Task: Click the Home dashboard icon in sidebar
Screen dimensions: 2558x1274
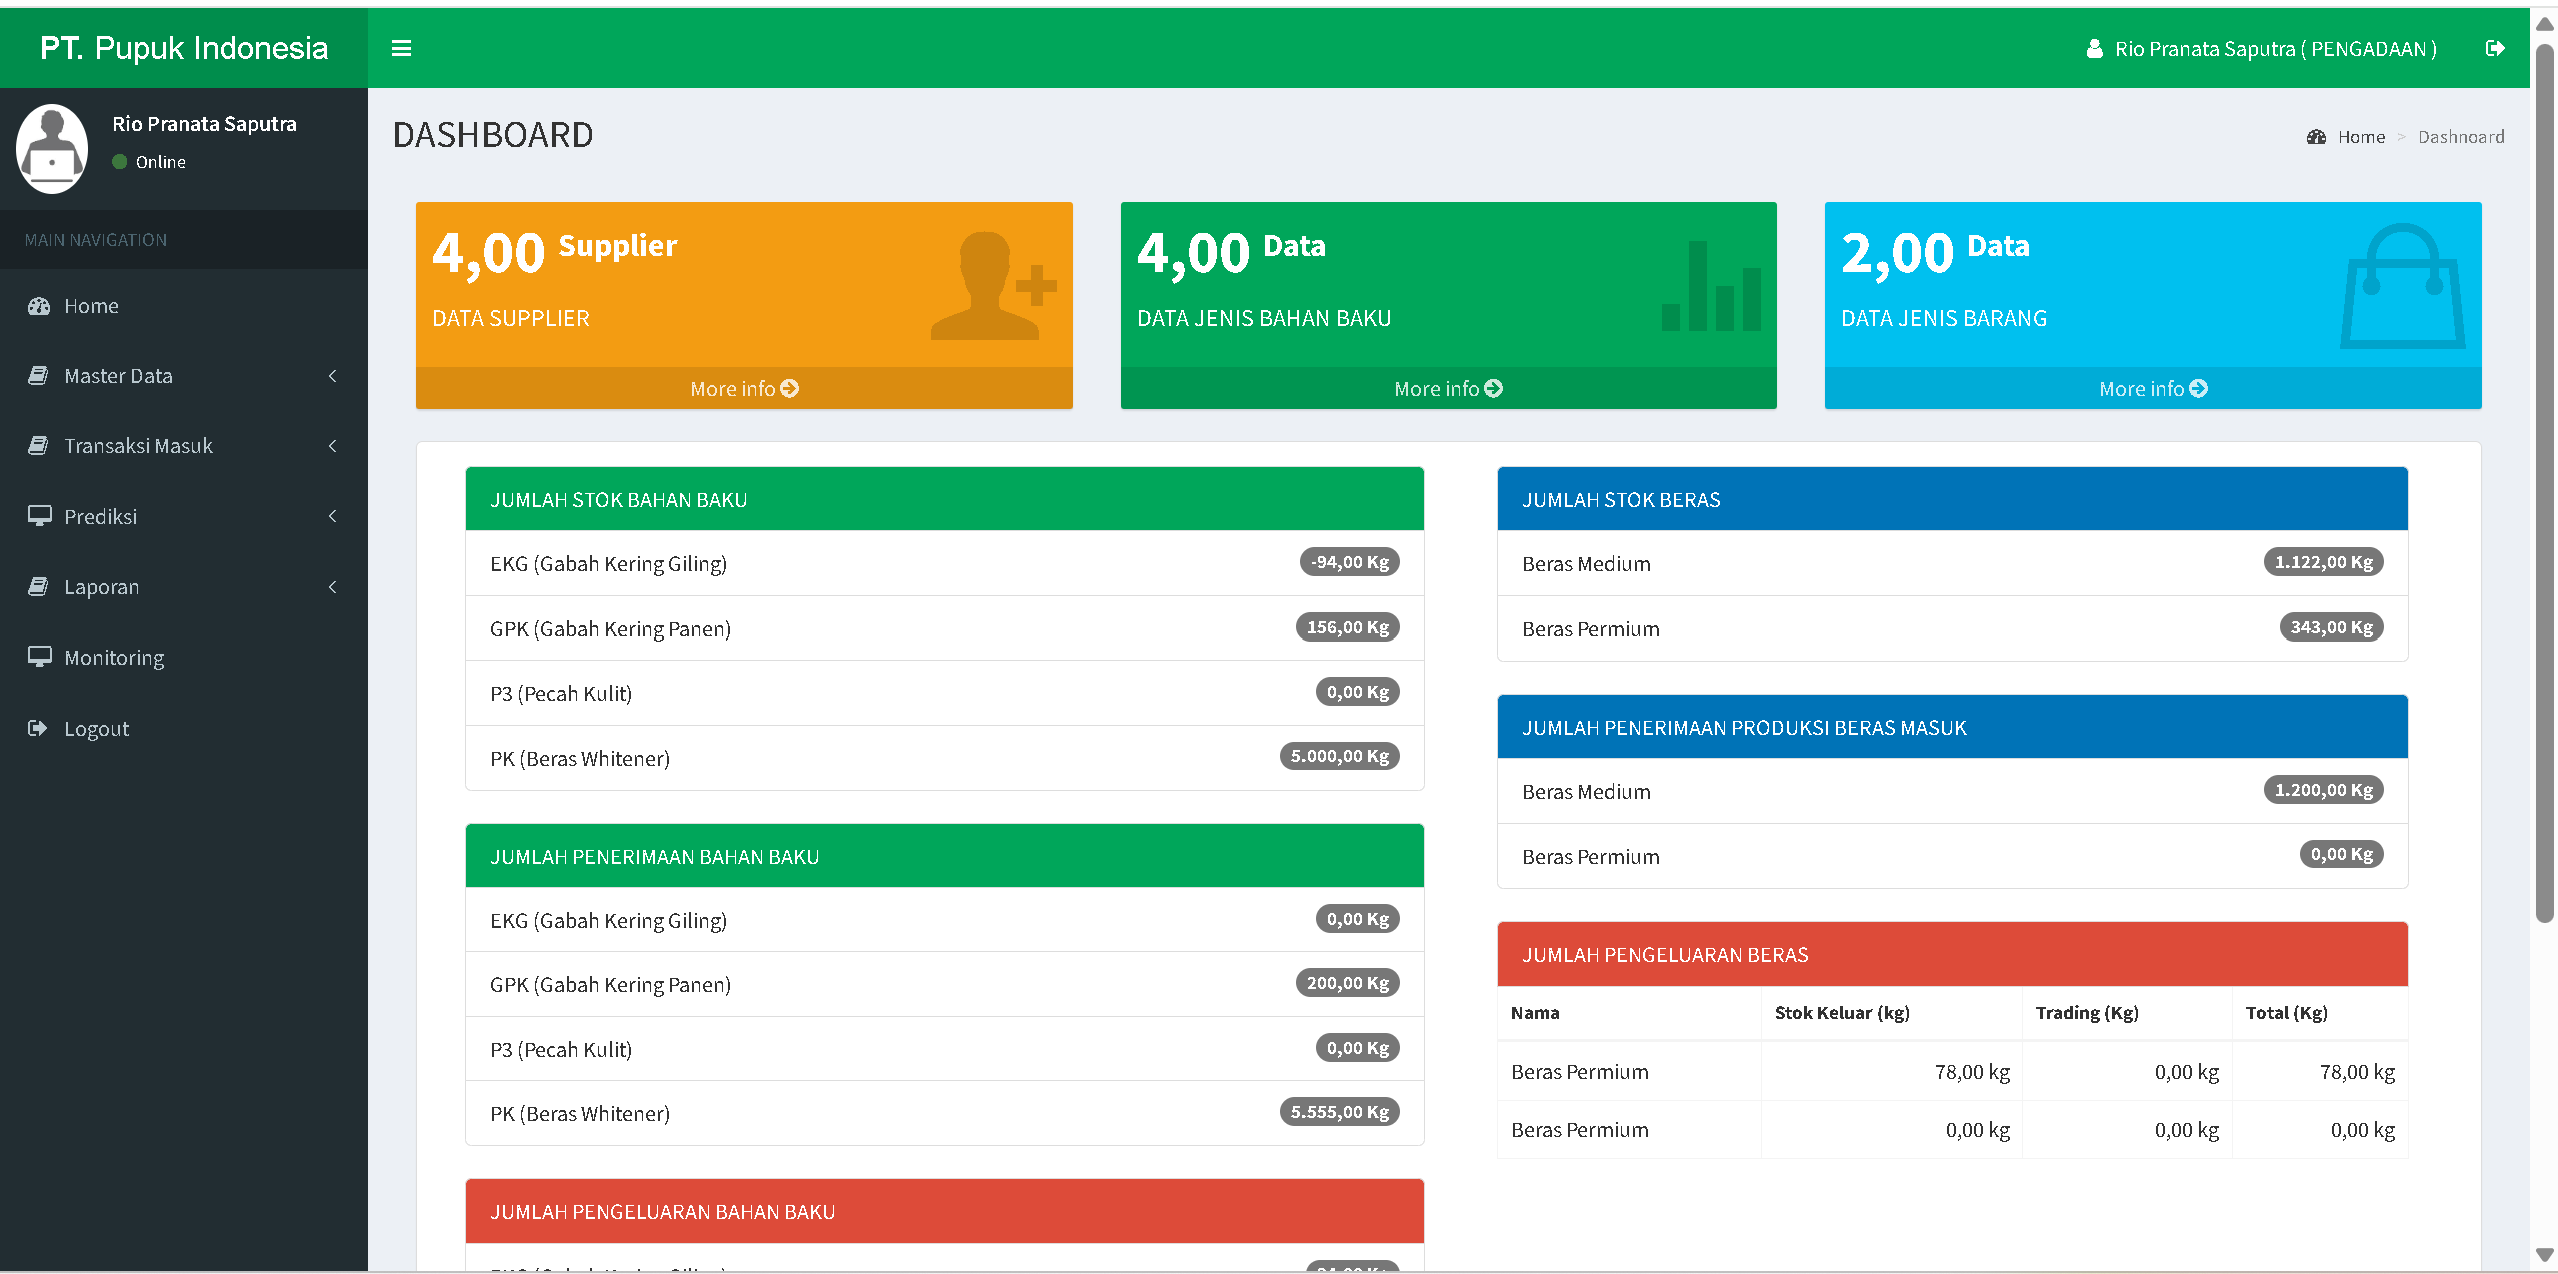Action: coord(39,306)
